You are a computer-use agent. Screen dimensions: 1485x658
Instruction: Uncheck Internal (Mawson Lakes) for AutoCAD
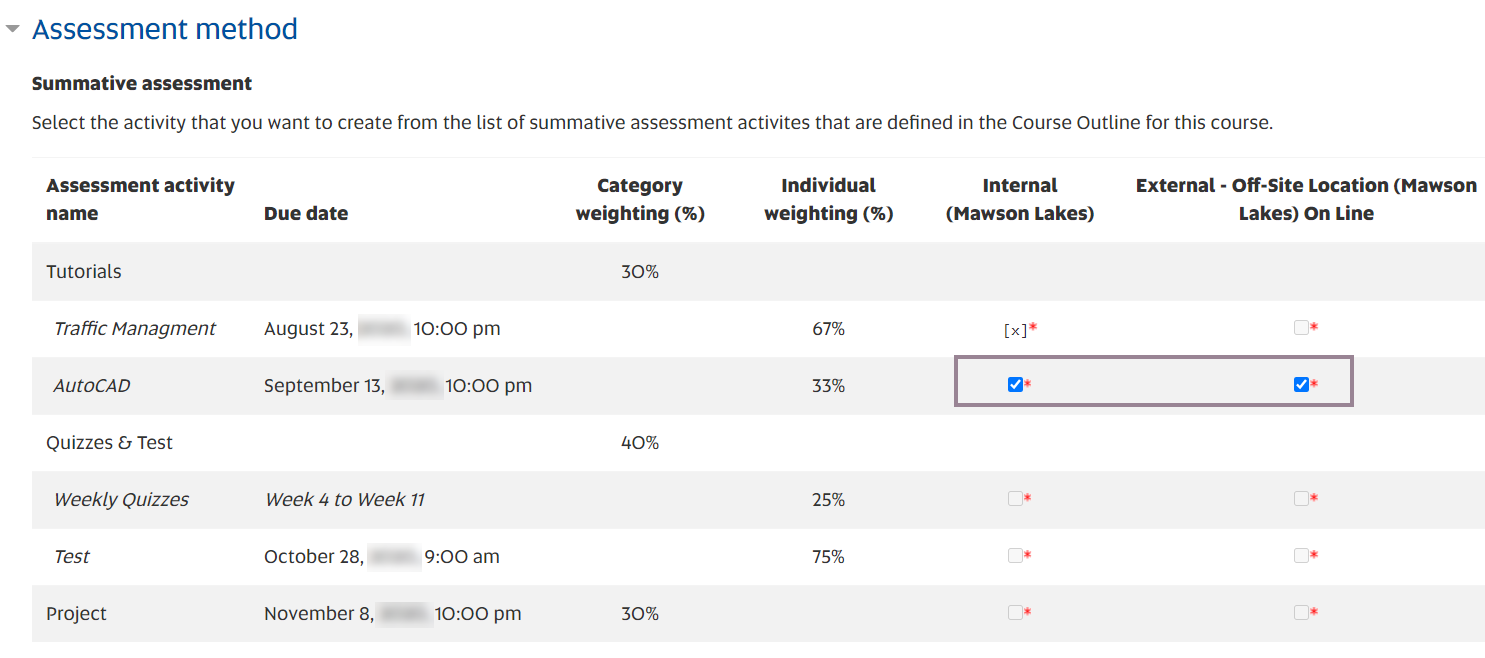[1015, 383]
